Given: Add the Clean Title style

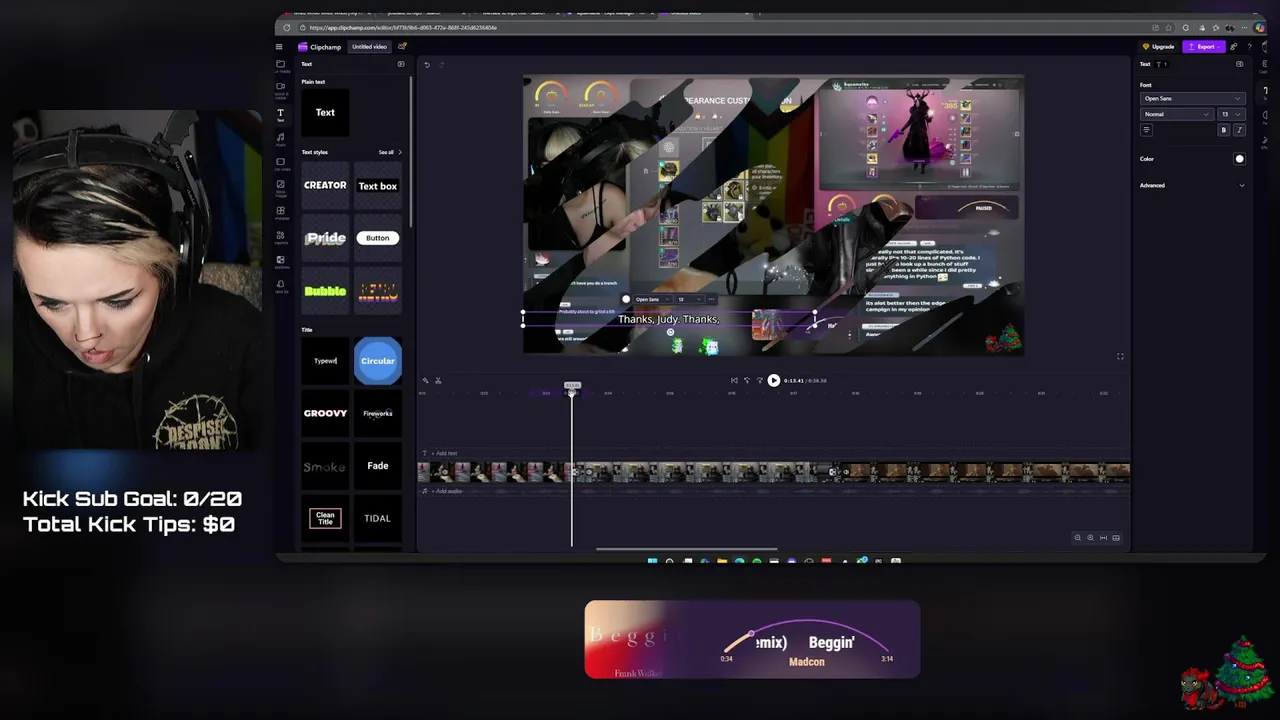Looking at the screenshot, I should (x=325, y=518).
